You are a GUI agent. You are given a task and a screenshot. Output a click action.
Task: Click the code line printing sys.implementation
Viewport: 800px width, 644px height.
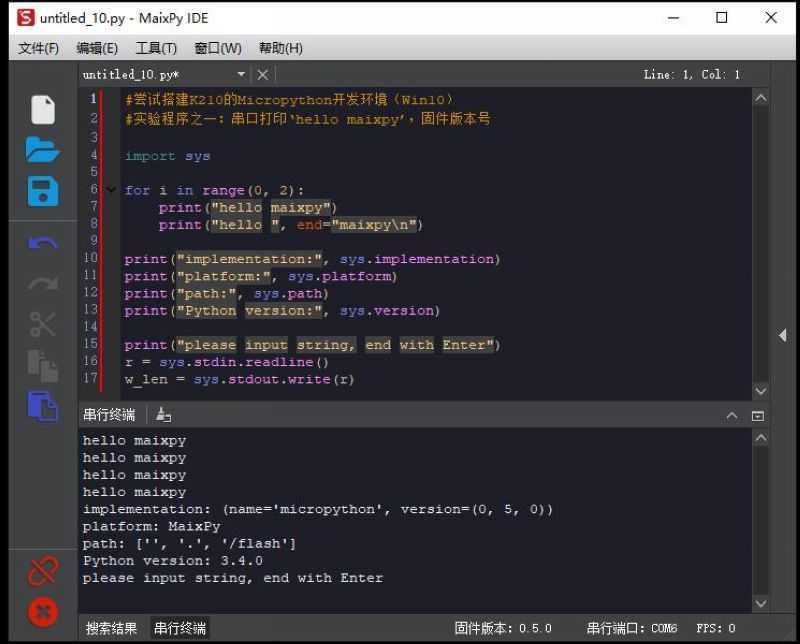coord(312,259)
